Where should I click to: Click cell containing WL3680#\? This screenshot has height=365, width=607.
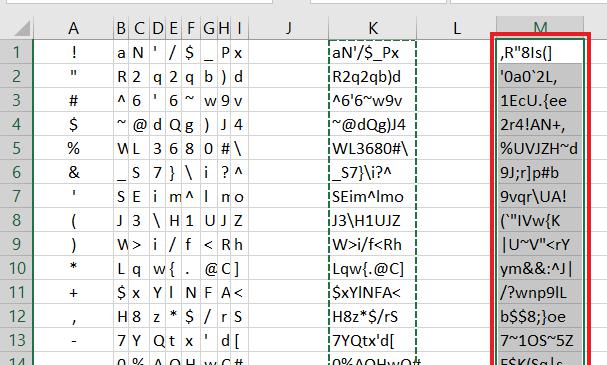(x=372, y=148)
